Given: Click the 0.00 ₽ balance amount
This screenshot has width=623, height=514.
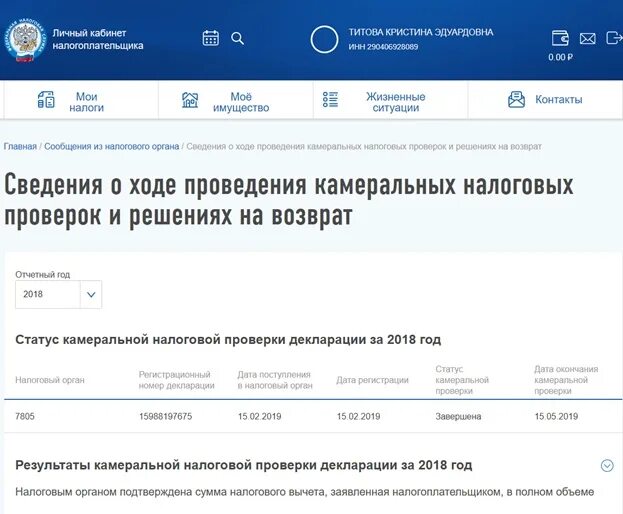Looking at the screenshot, I should pos(560,57).
